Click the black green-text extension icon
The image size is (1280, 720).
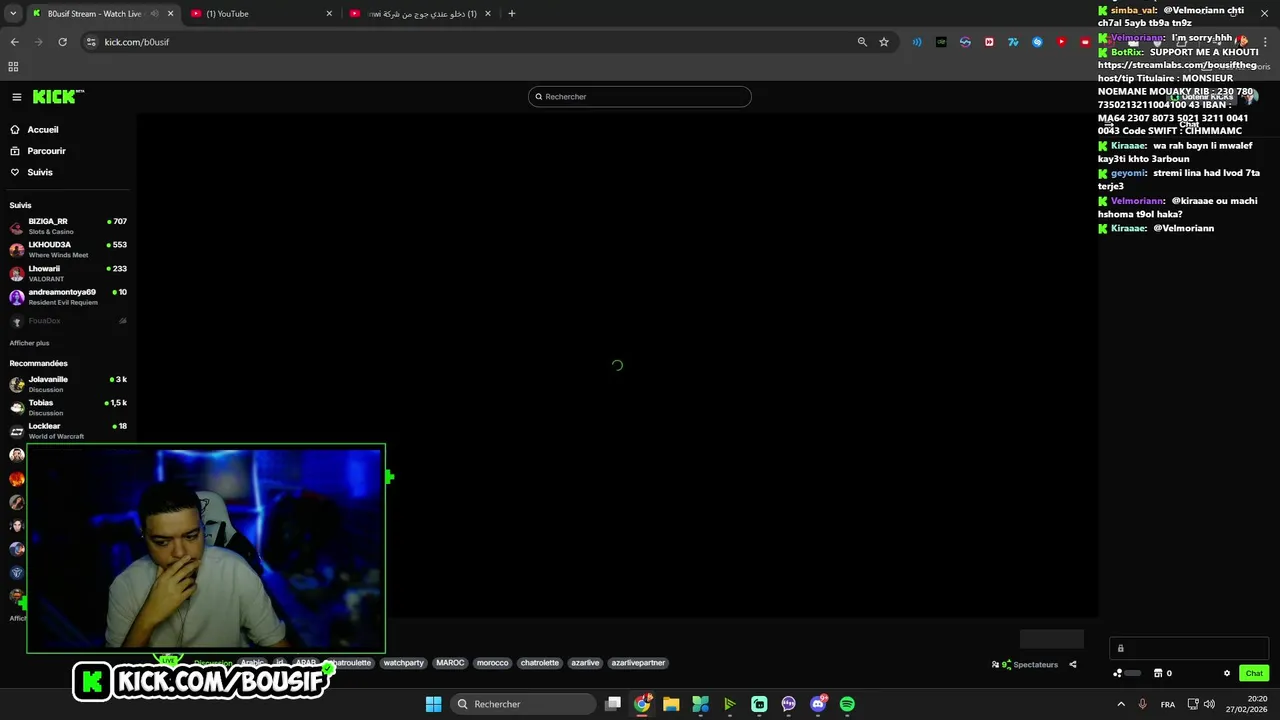coord(941,42)
